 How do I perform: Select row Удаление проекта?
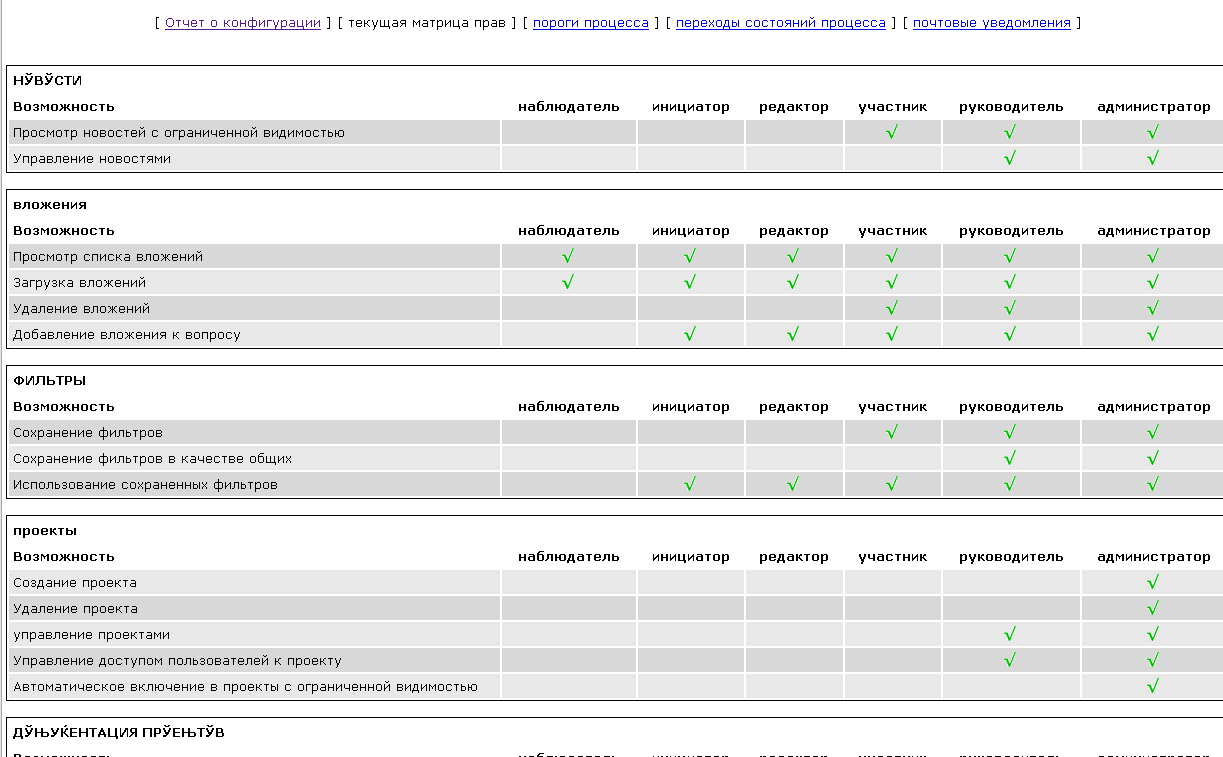[x=615, y=608]
